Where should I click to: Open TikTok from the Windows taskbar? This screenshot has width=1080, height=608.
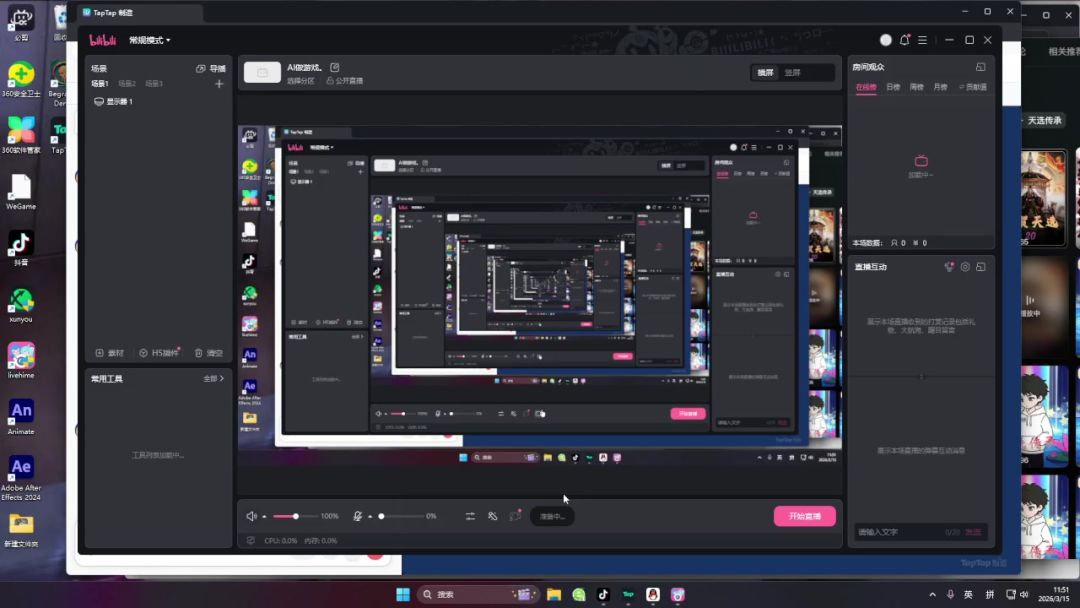[x=603, y=594]
